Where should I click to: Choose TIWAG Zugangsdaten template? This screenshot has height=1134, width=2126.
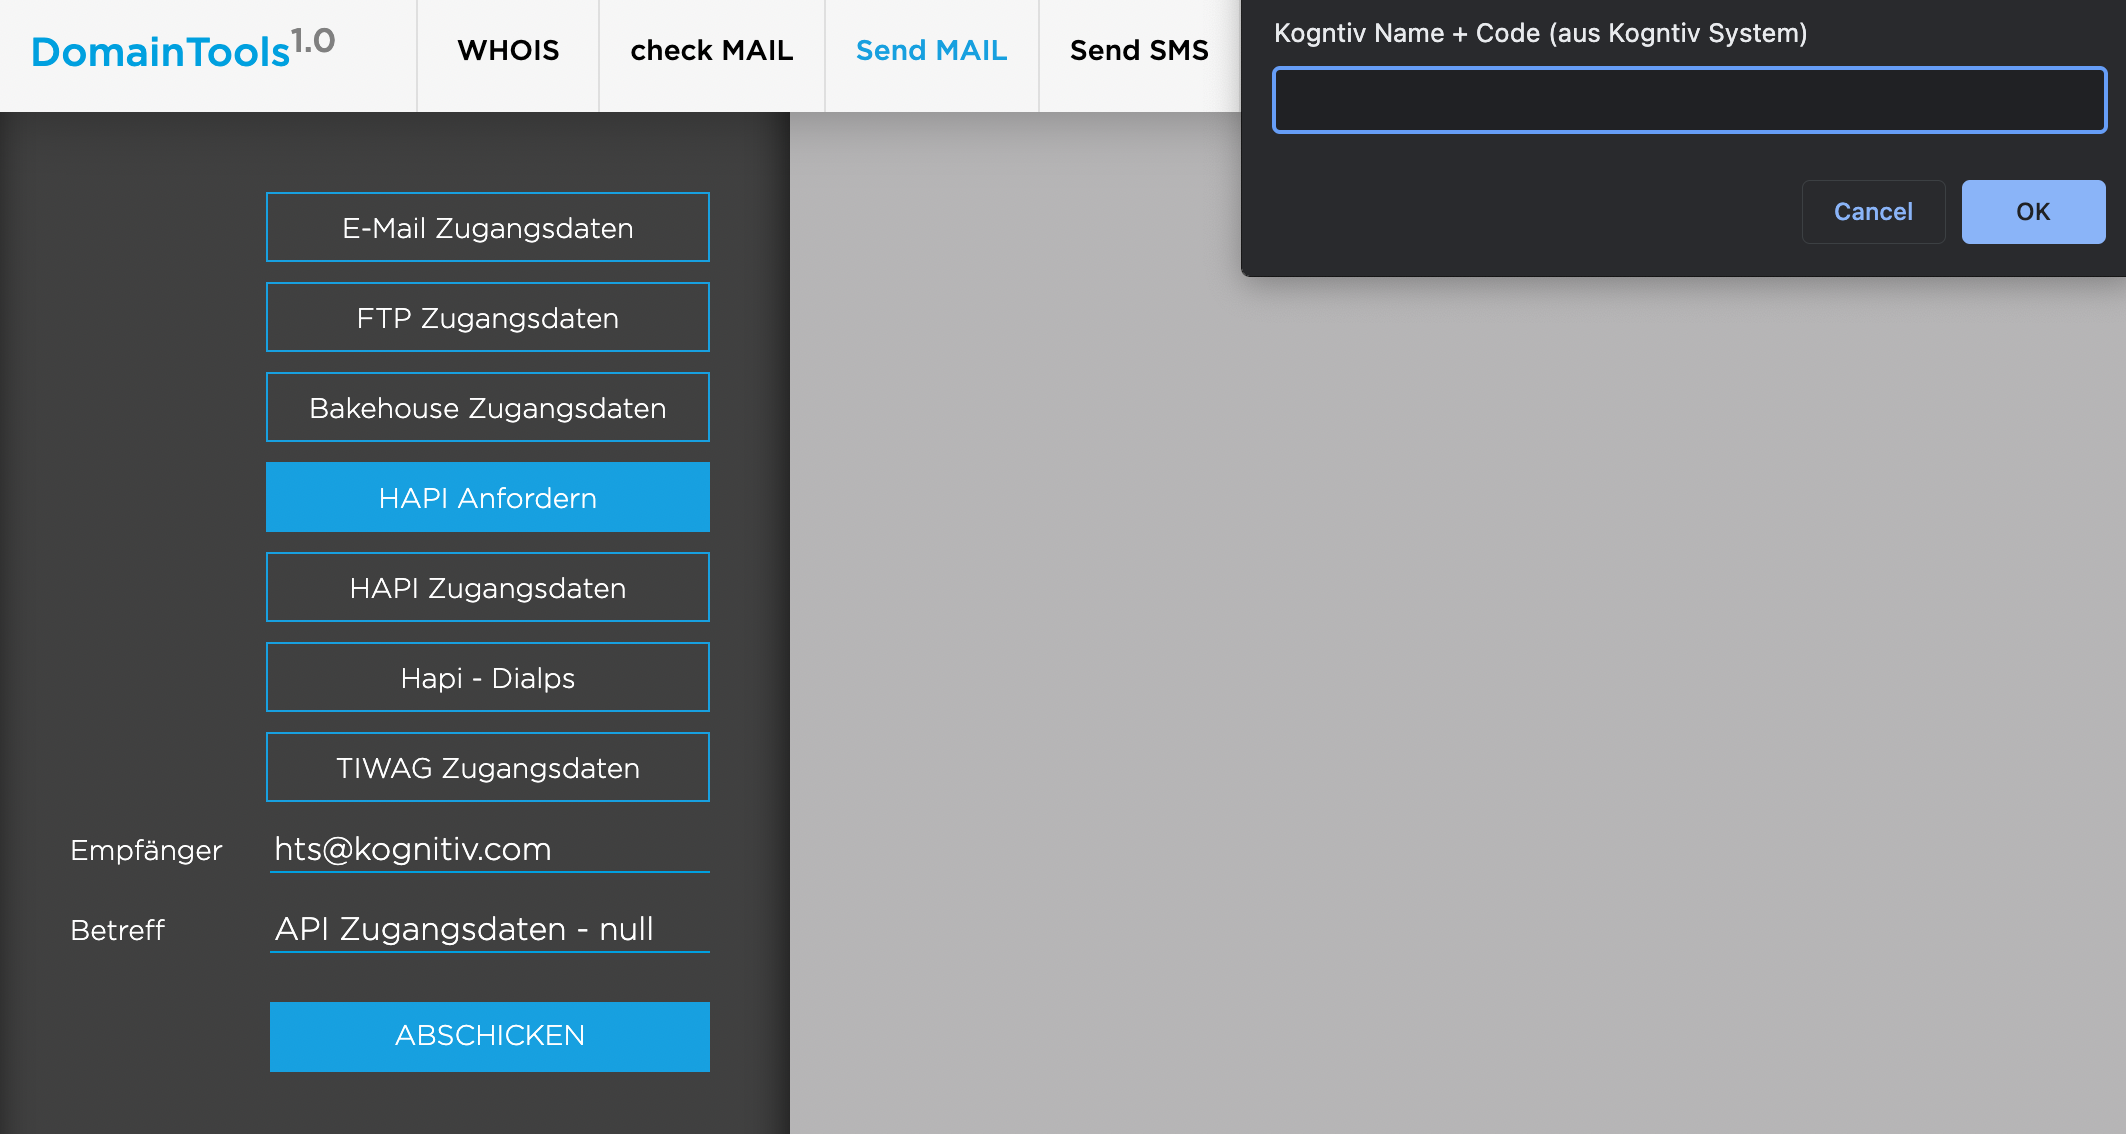[488, 768]
